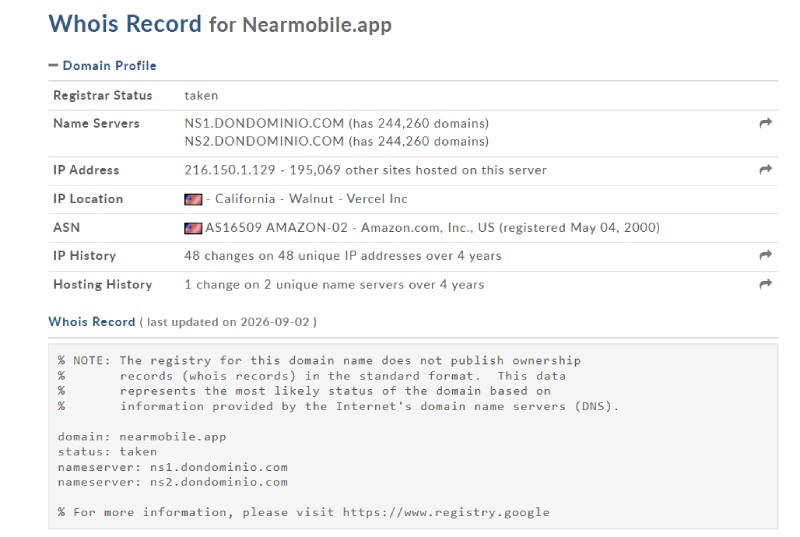The width and height of the screenshot is (800, 537).
Task: Click the status: taken line
Action: click(x=107, y=452)
